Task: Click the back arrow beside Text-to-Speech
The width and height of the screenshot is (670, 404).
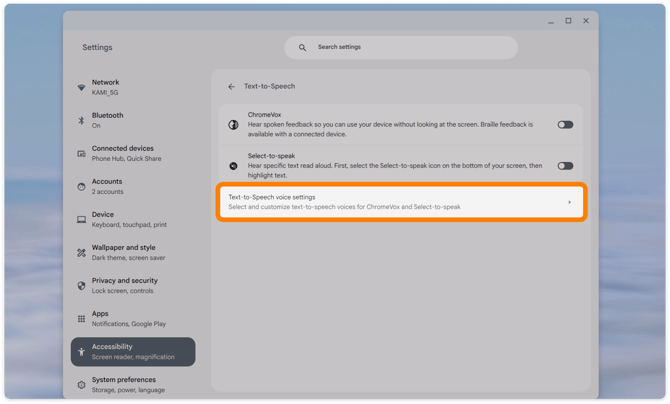Action: coord(231,87)
